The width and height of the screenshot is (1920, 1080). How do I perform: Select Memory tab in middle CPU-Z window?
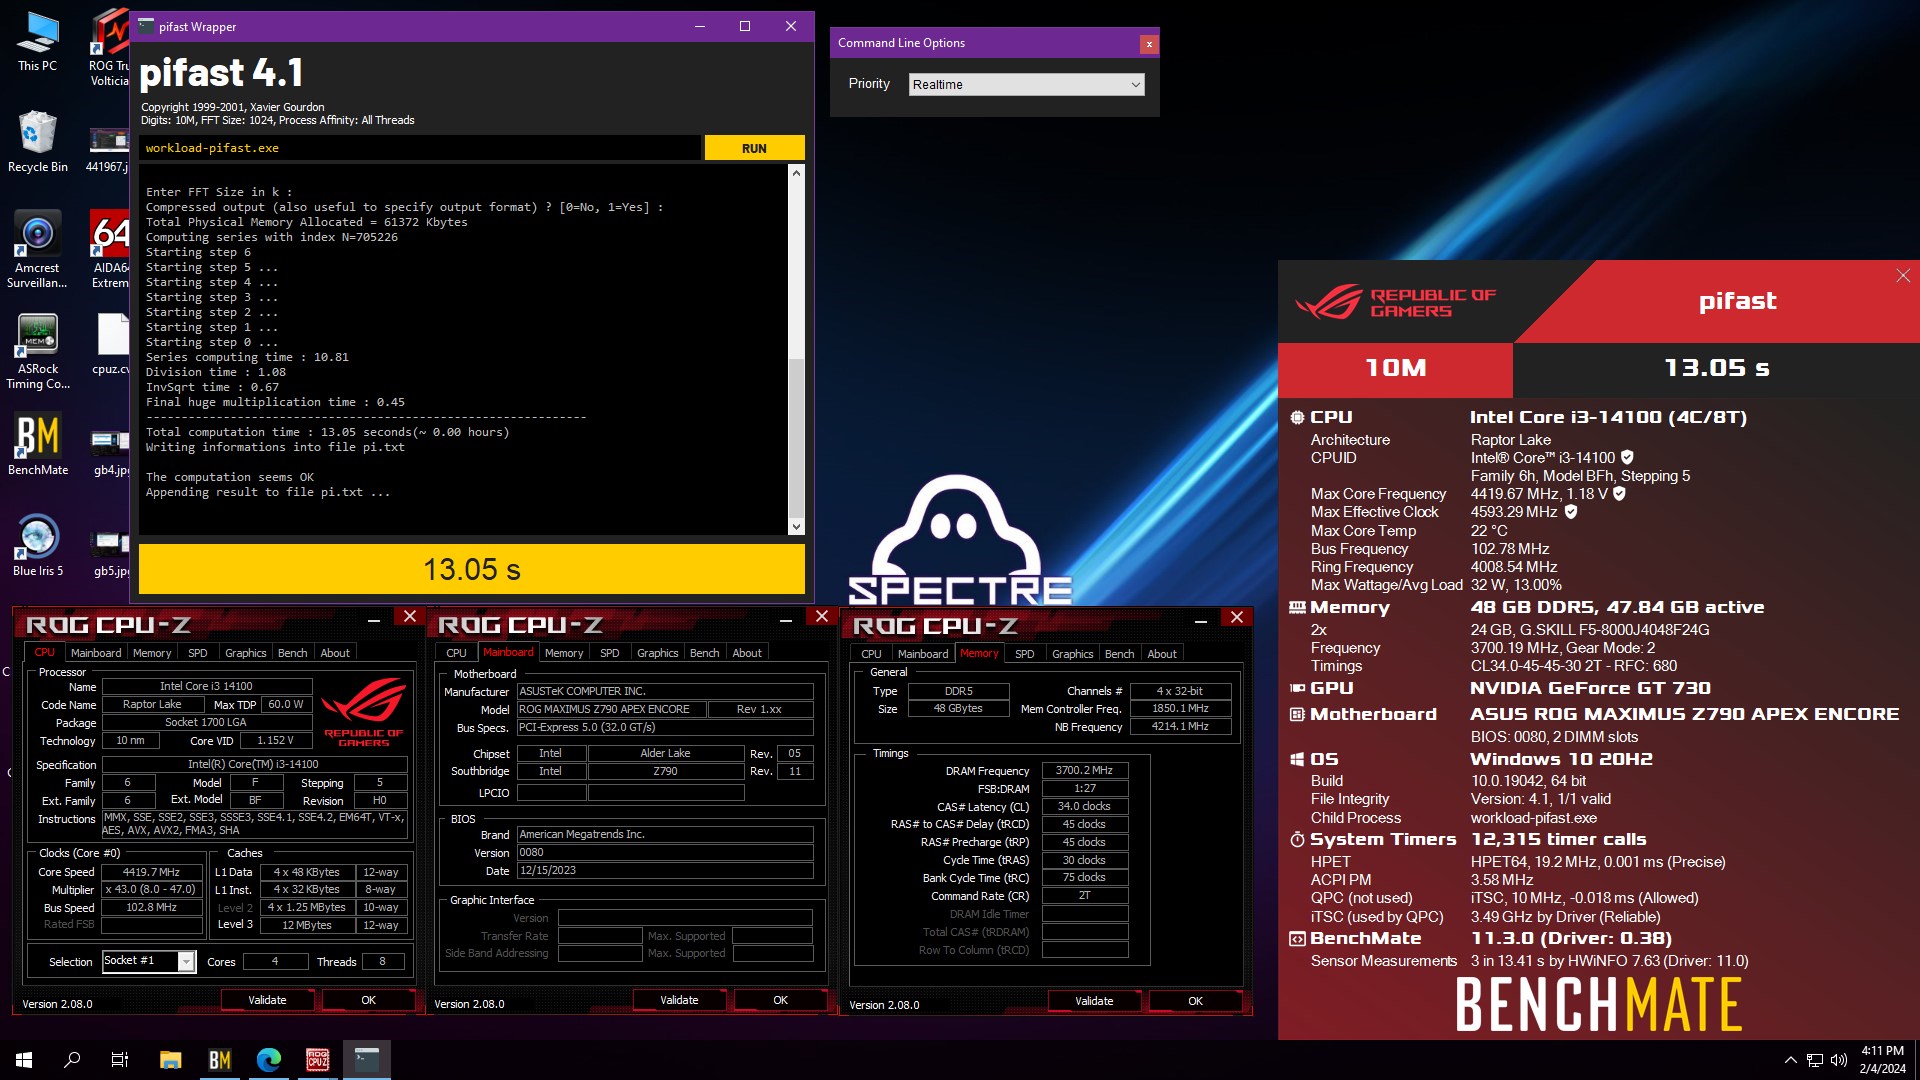[x=564, y=653]
